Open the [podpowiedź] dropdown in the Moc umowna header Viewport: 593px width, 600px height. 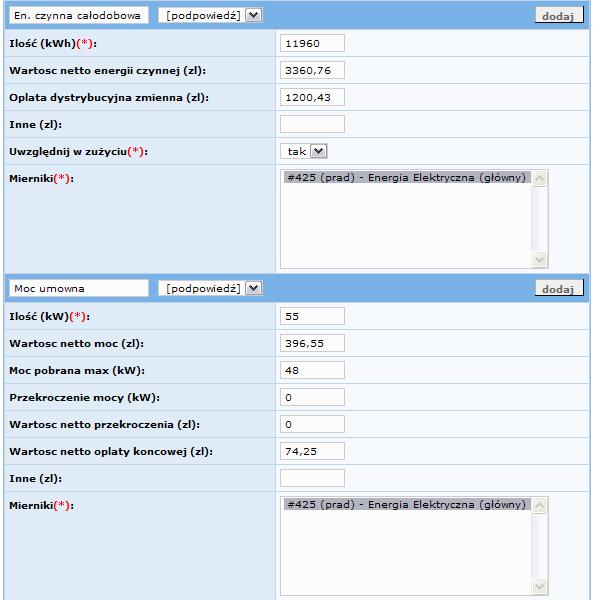tap(210, 289)
